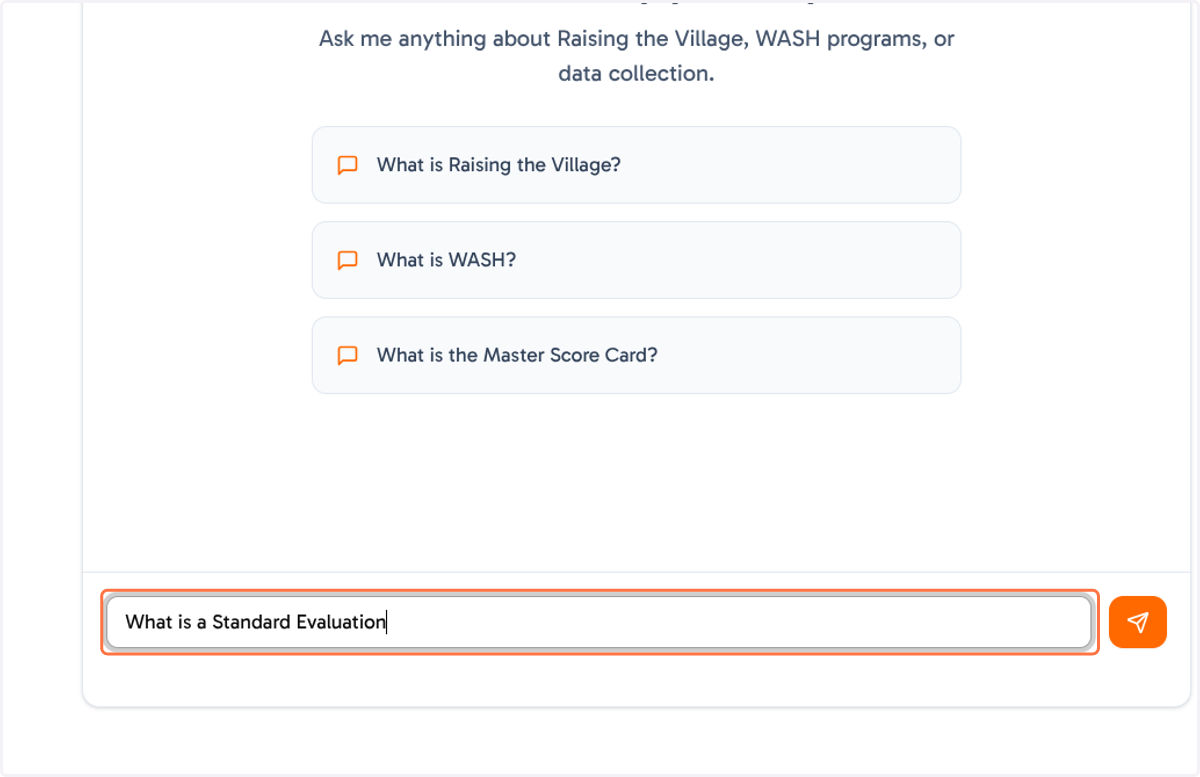
Task: Click empty space inside the Master Score Card suggestion card
Action: pos(810,355)
